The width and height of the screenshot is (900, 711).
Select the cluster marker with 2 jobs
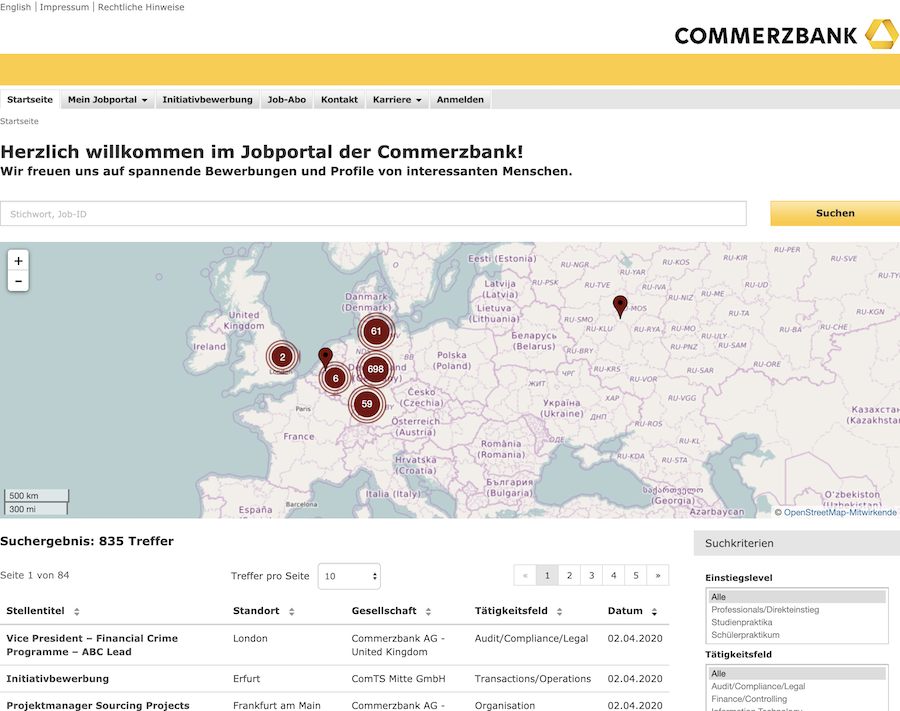(x=283, y=356)
